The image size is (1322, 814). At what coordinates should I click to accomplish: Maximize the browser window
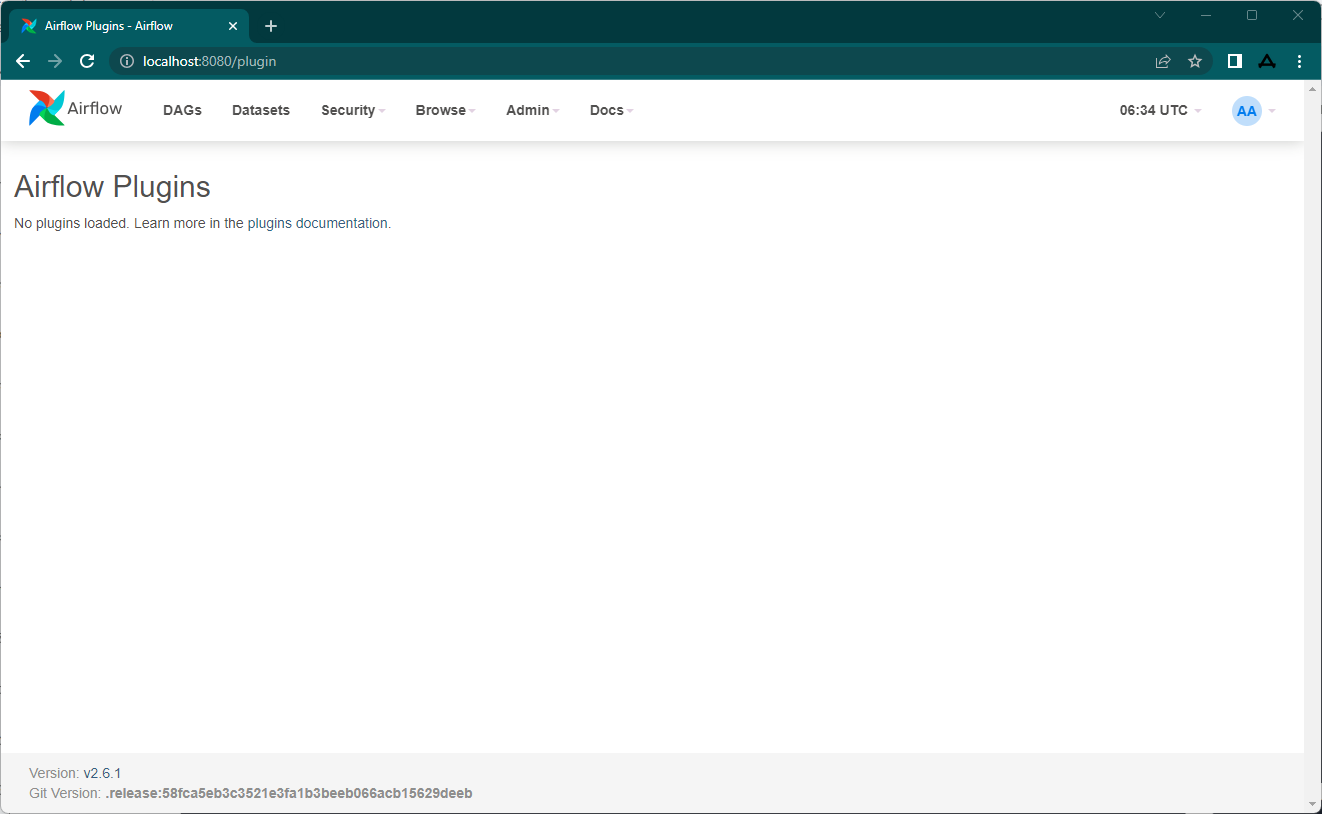(1252, 15)
